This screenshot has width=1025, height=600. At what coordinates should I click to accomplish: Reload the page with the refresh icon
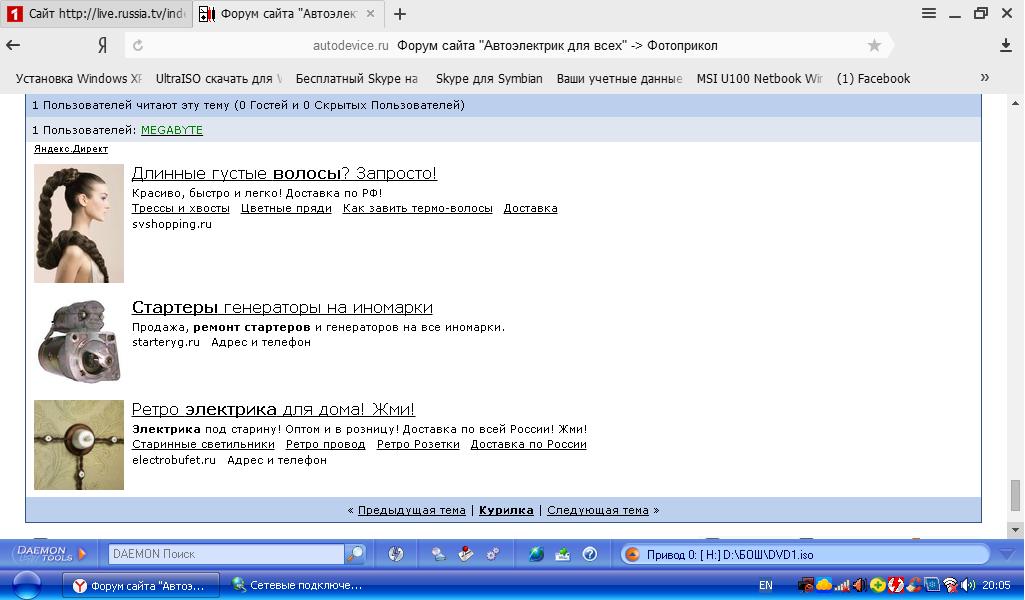coord(138,45)
